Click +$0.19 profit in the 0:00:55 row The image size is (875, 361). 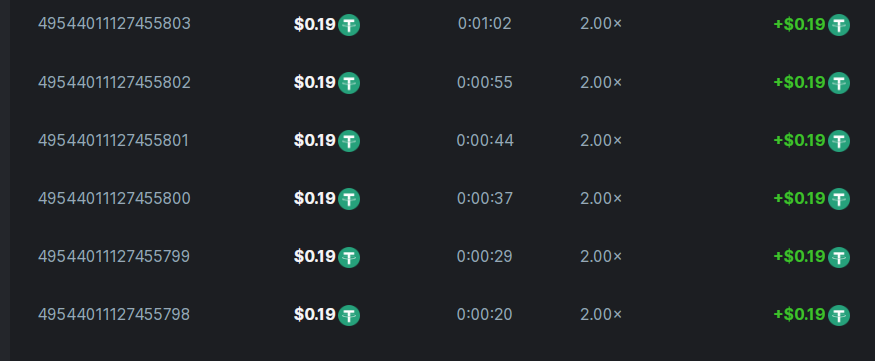click(x=799, y=83)
